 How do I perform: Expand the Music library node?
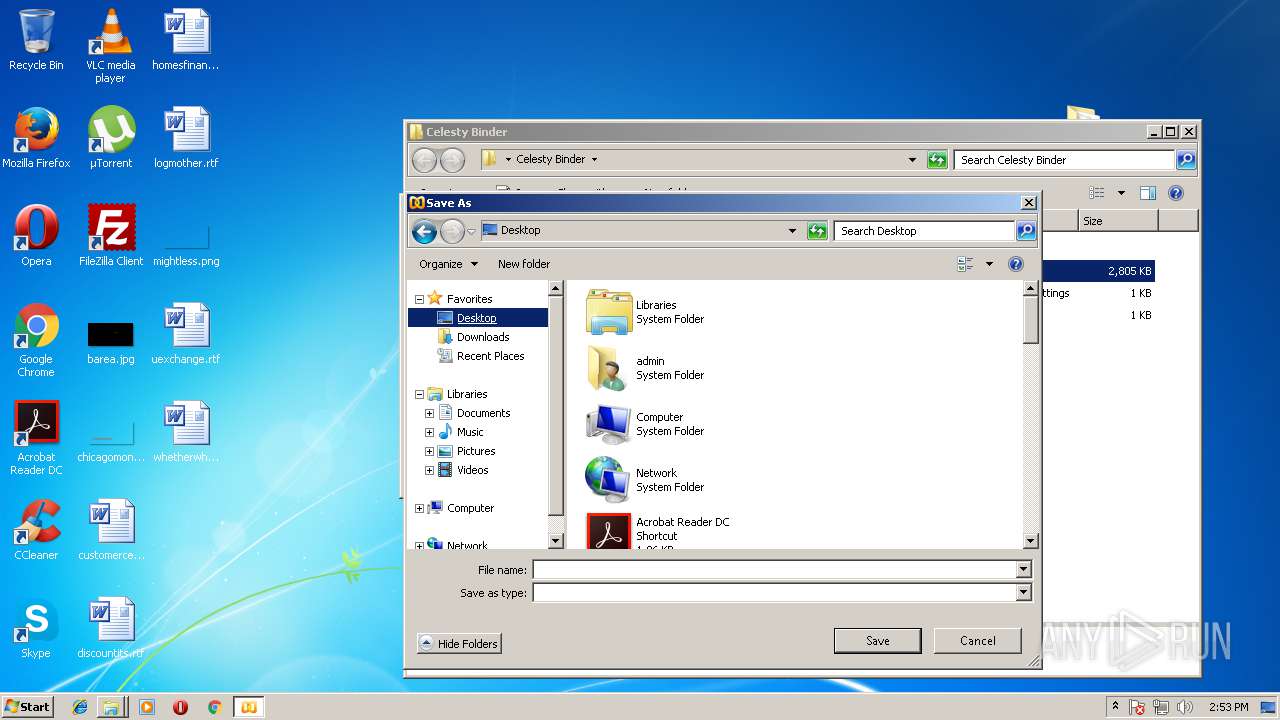(x=429, y=432)
